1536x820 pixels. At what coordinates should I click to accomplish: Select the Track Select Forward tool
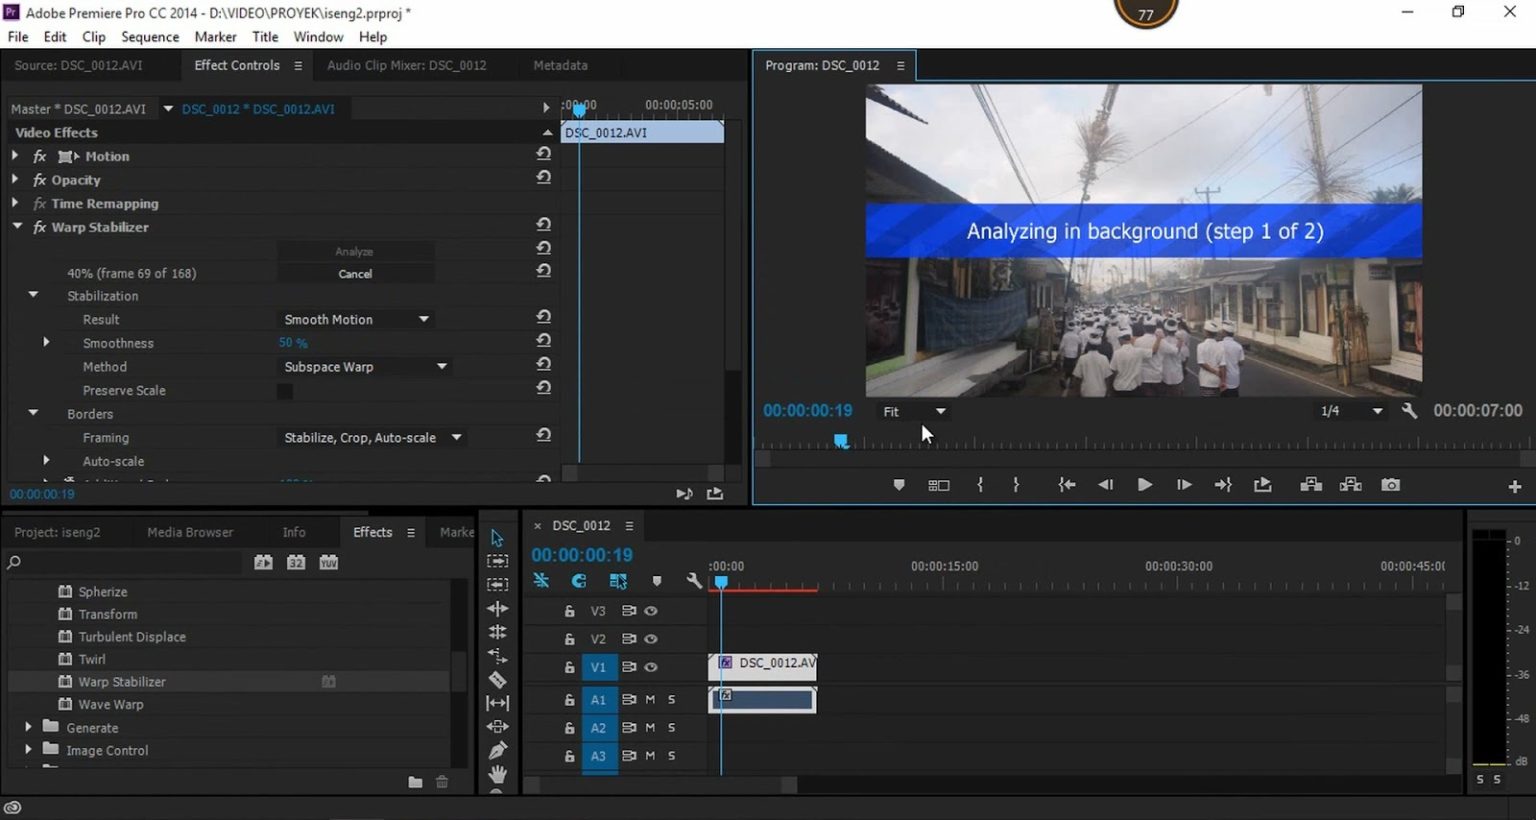pos(497,561)
